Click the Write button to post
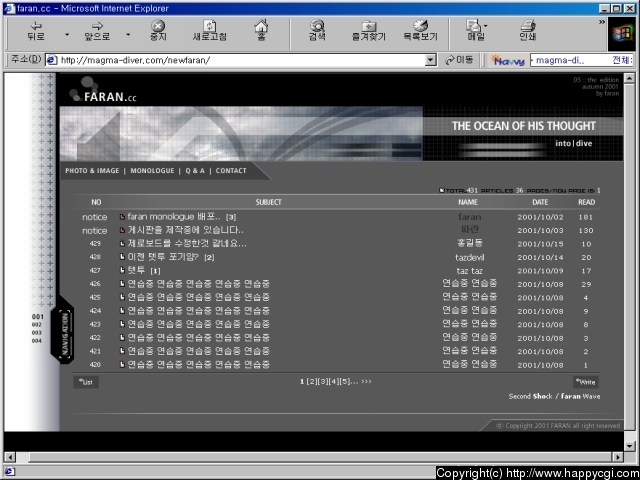Image resolution: width=640 pixels, height=480 pixels. [x=586, y=382]
